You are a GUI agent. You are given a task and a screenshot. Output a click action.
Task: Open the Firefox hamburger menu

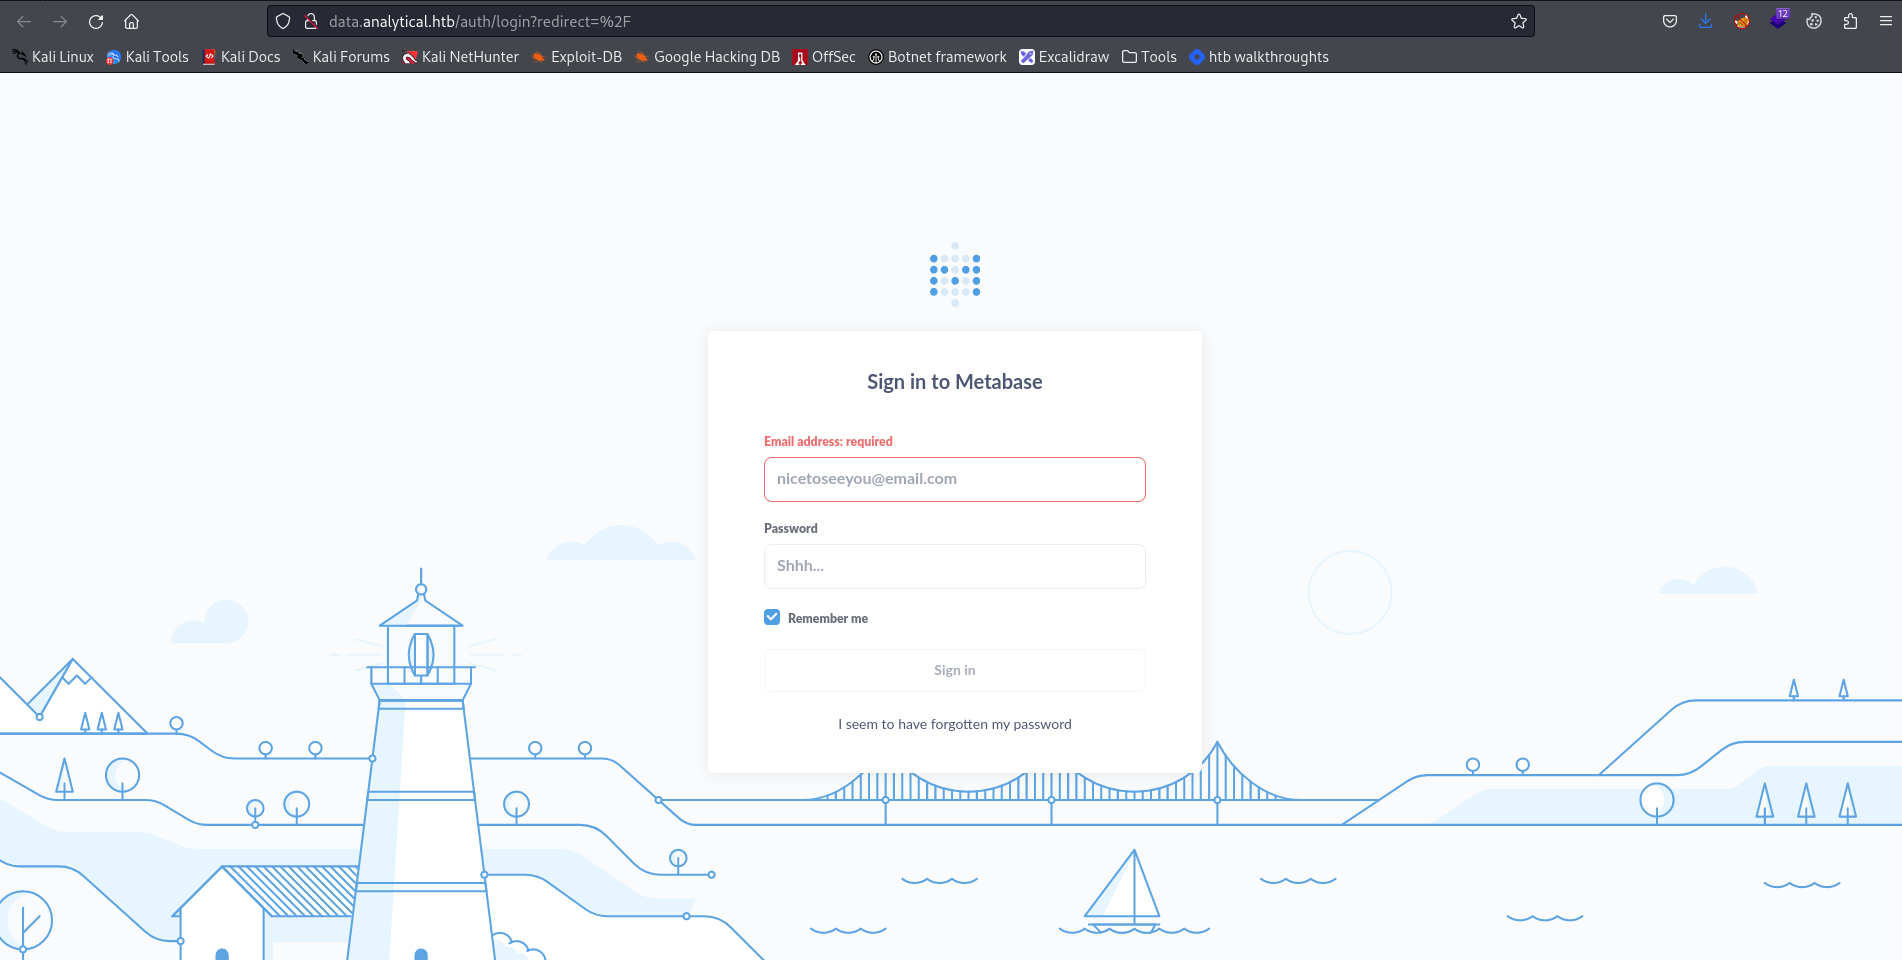[x=1885, y=21]
